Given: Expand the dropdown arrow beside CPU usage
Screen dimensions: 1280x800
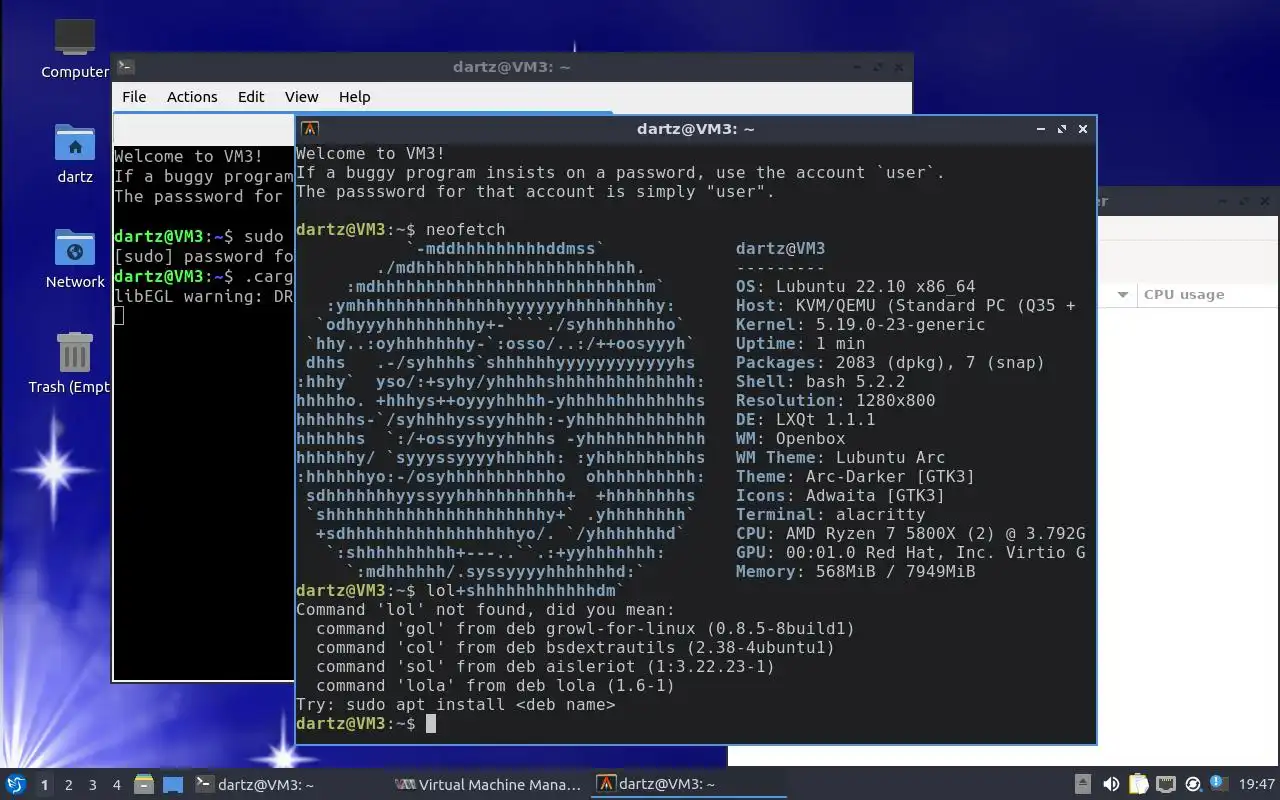Looking at the screenshot, I should point(1123,295).
